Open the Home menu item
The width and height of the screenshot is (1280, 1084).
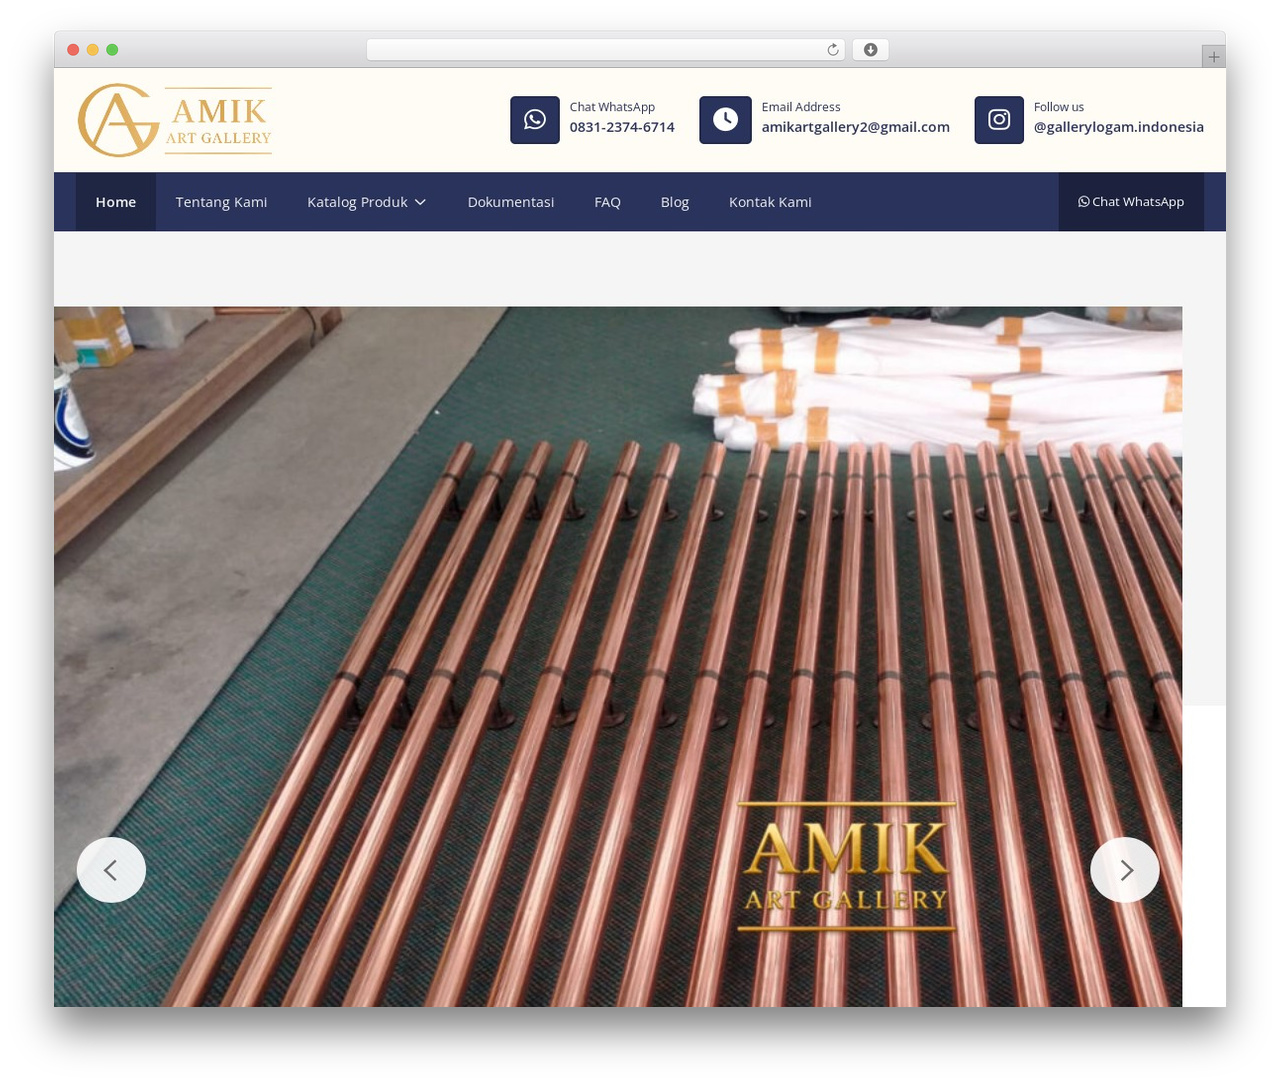(116, 202)
